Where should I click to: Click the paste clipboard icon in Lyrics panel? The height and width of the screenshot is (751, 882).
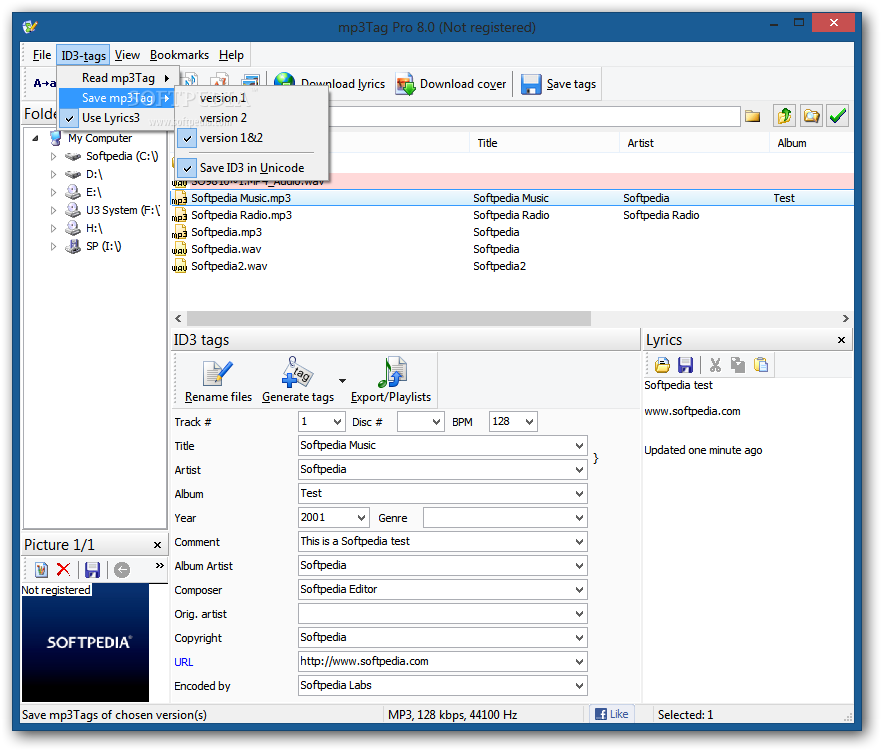click(760, 365)
